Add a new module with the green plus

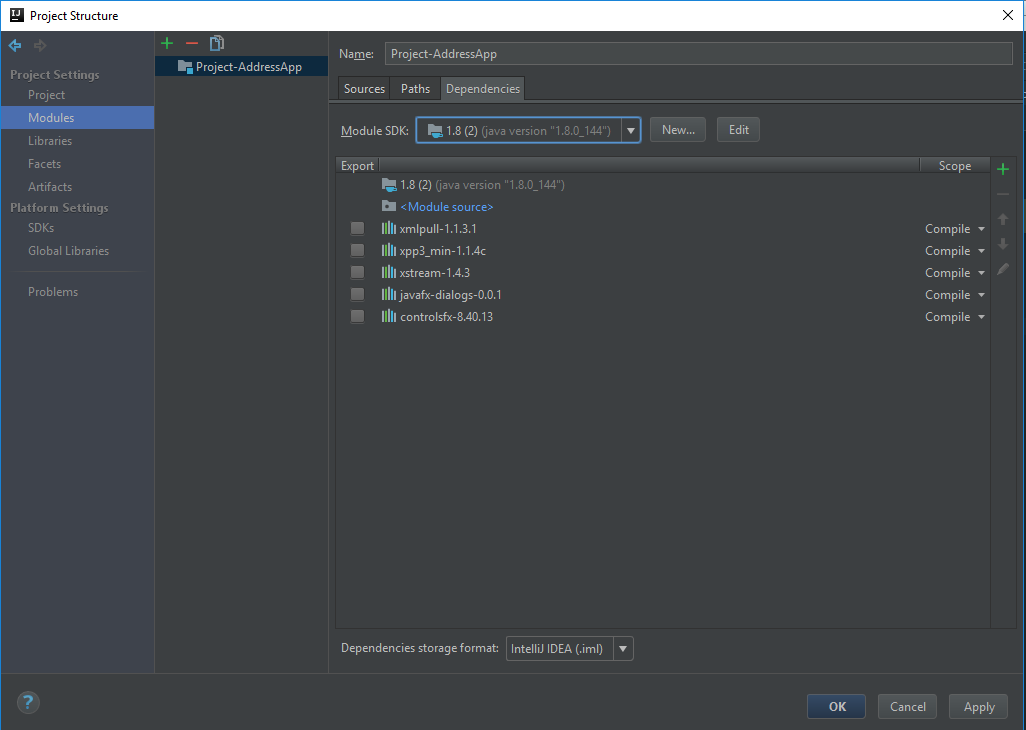pos(166,43)
